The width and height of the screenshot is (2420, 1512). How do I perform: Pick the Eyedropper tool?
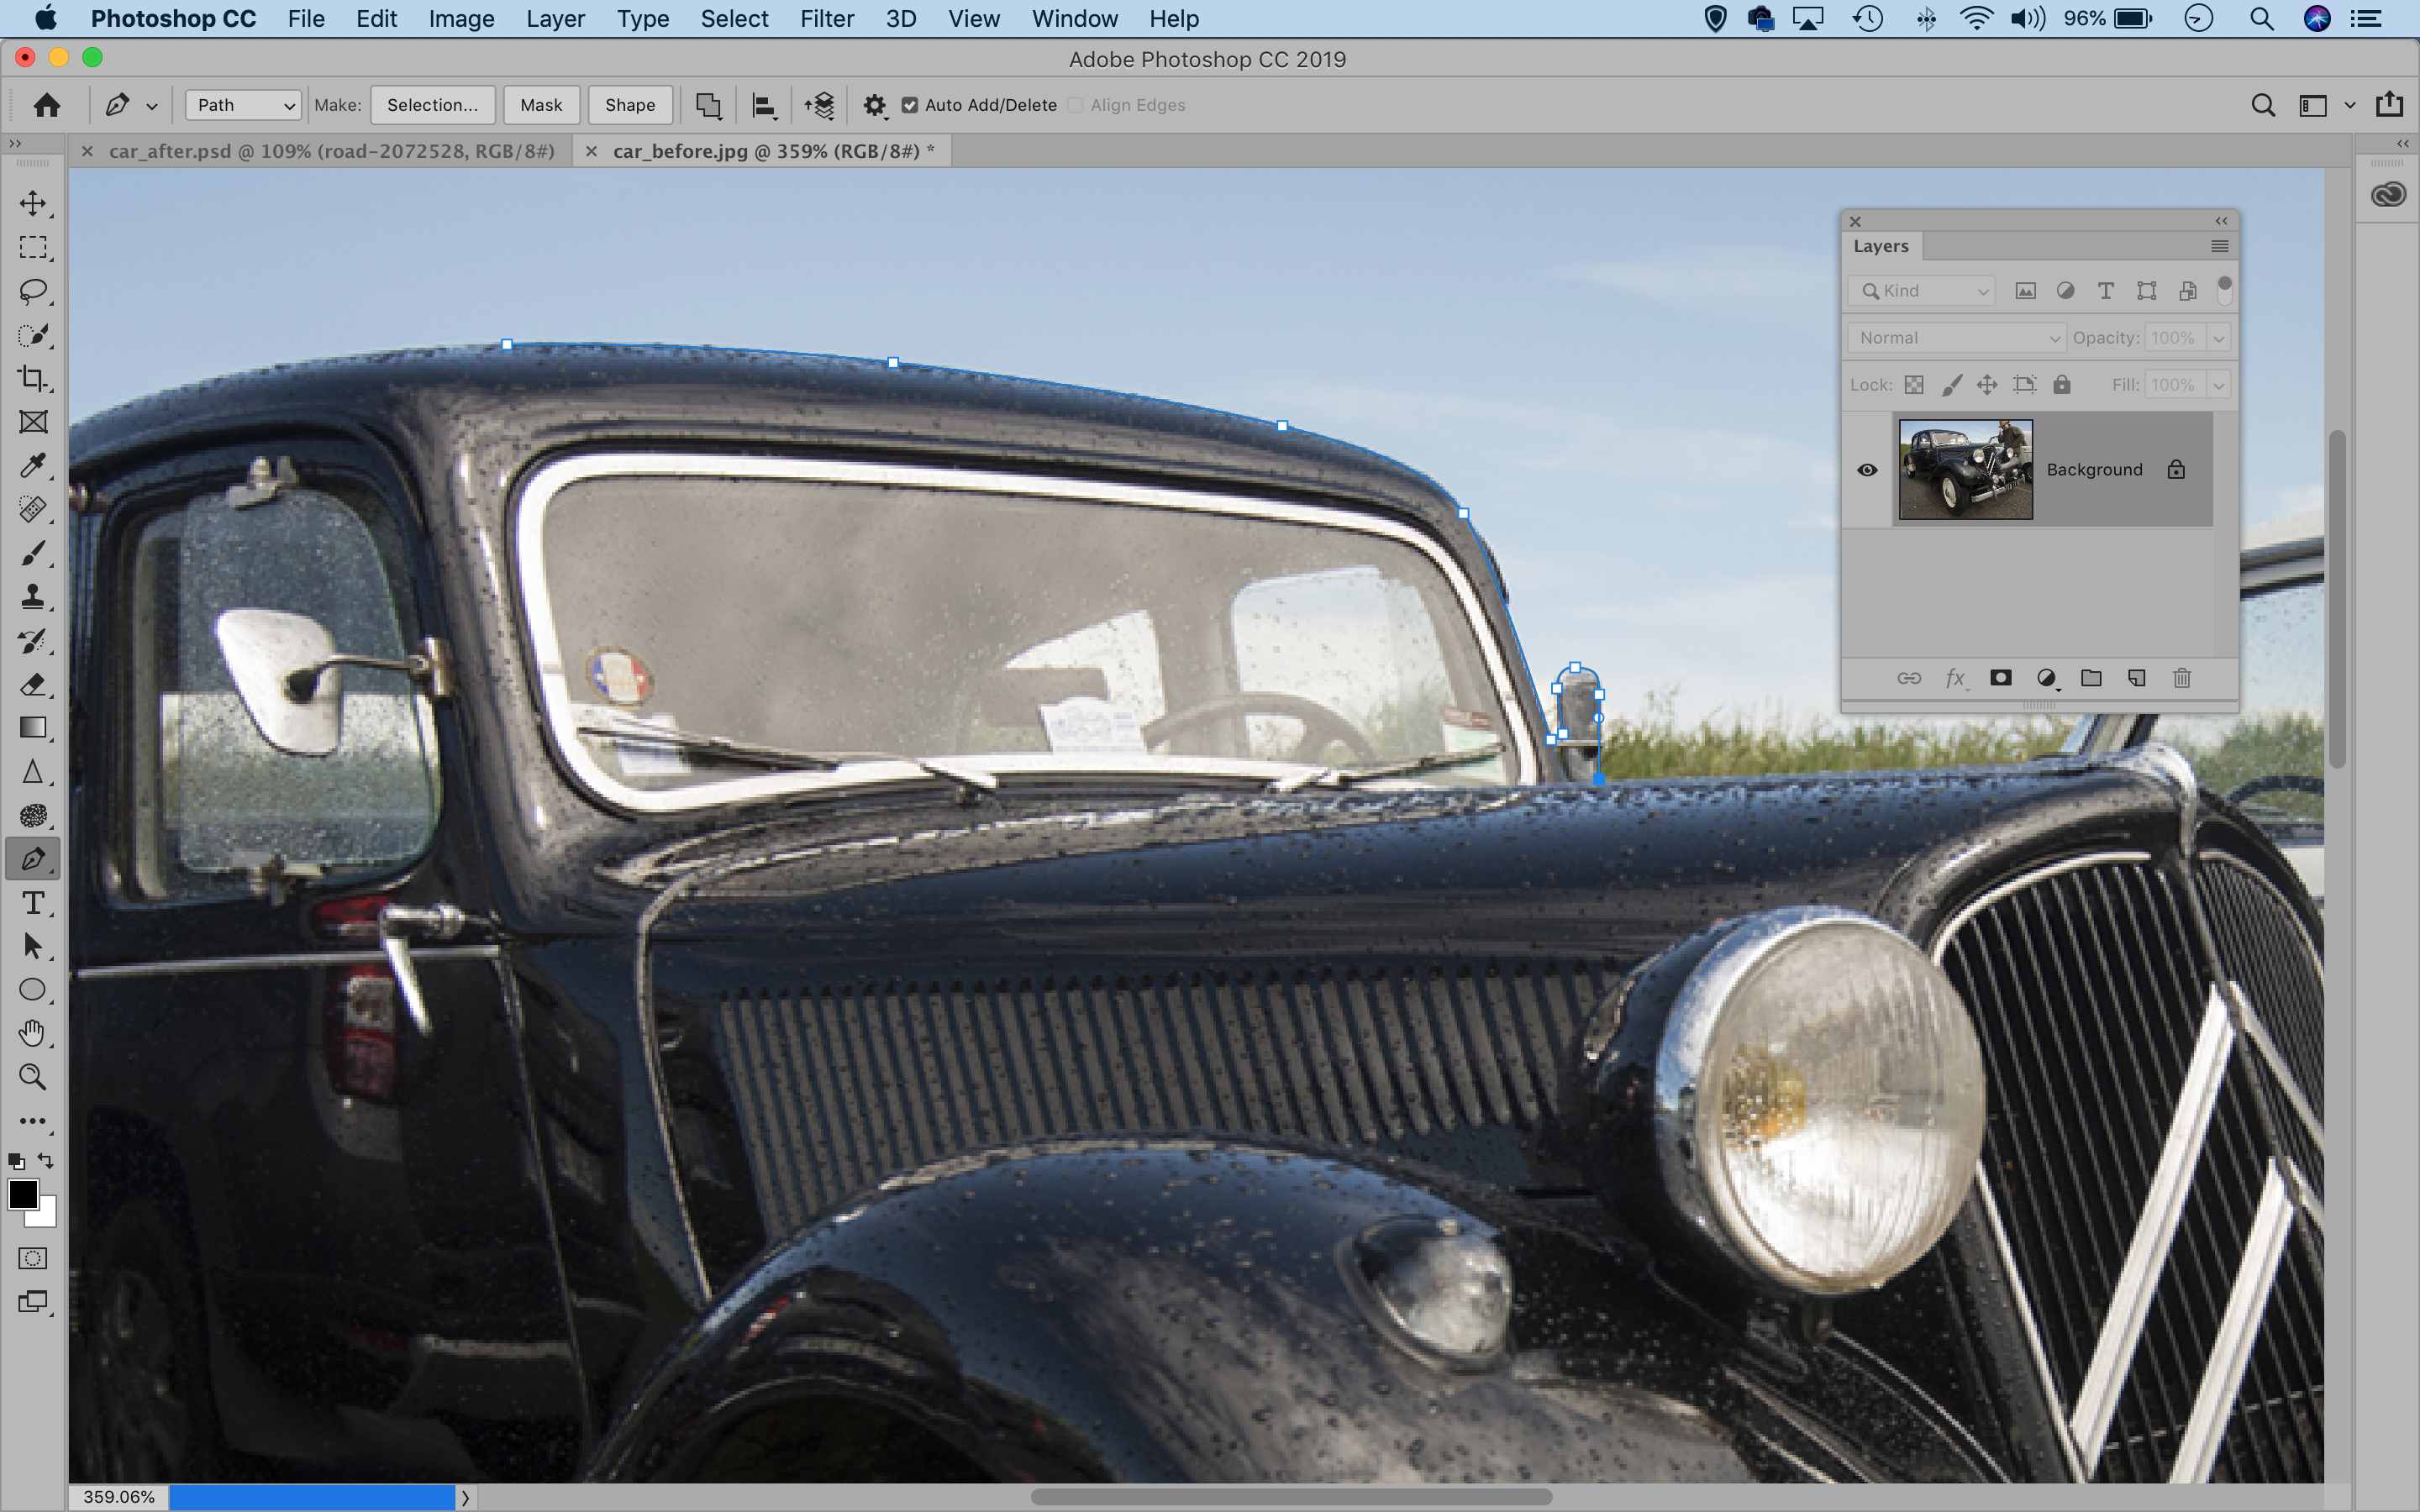pyautogui.click(x=33, y=466)
